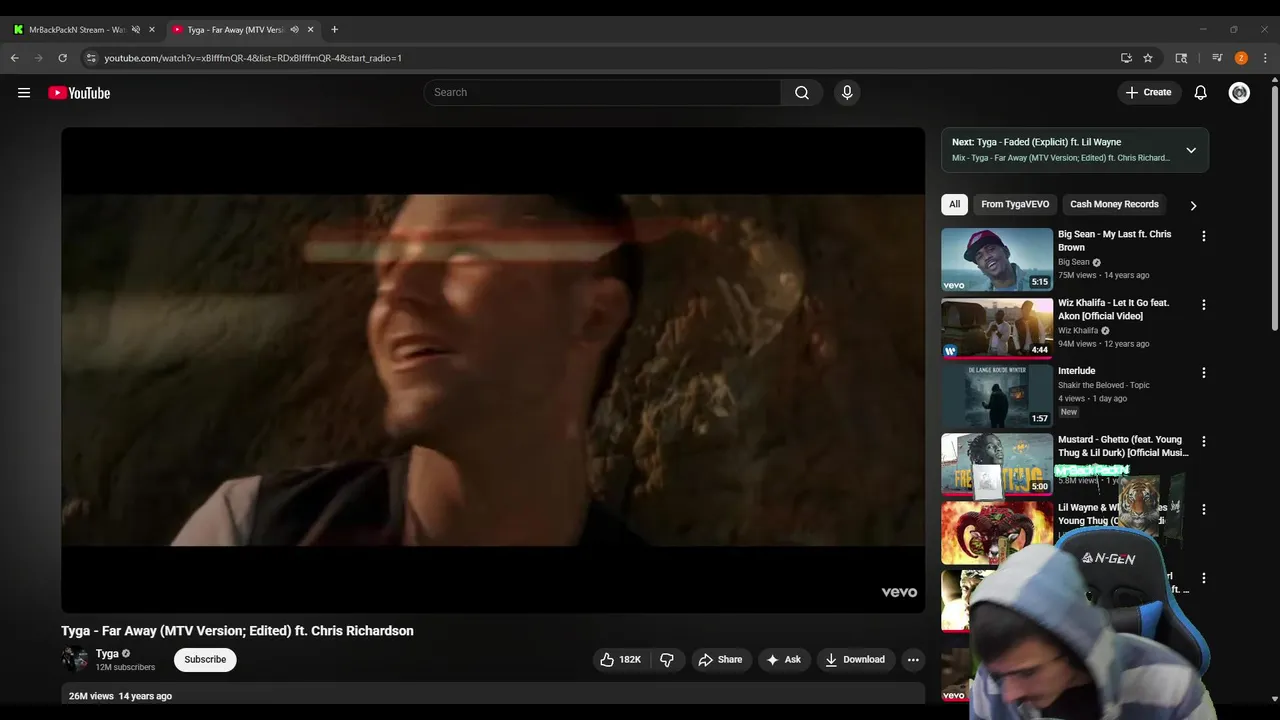This screenshot has width=1280, height=720.
Task: Dislike the video with thumbs down
Action: pyautogui.click(x=667, y=660)
